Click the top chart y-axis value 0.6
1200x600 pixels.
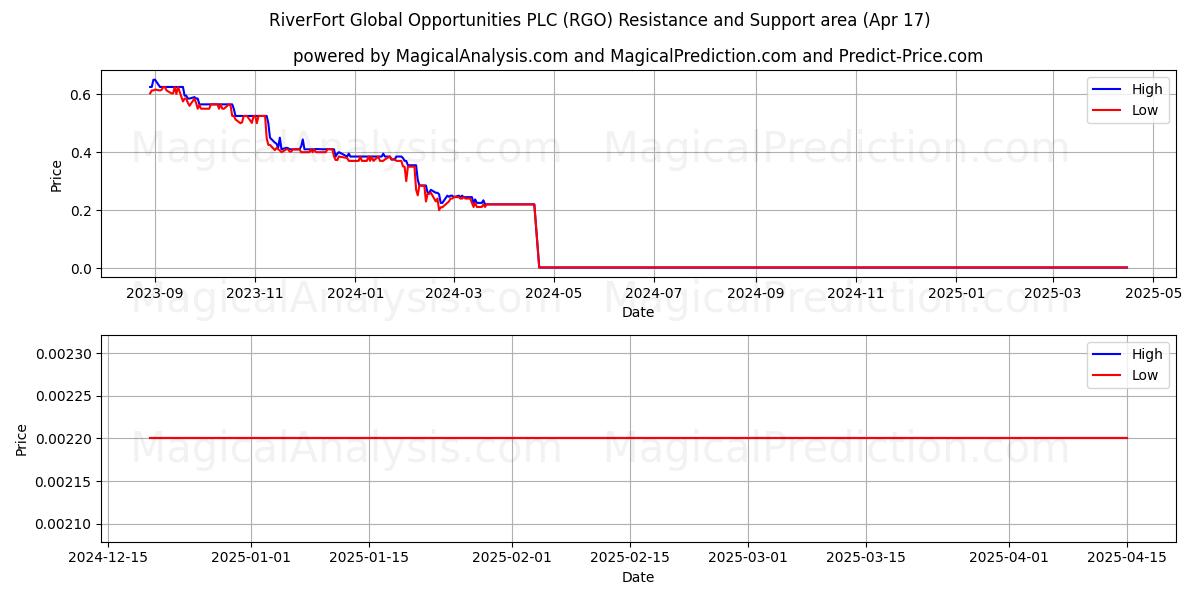(81, 95)
